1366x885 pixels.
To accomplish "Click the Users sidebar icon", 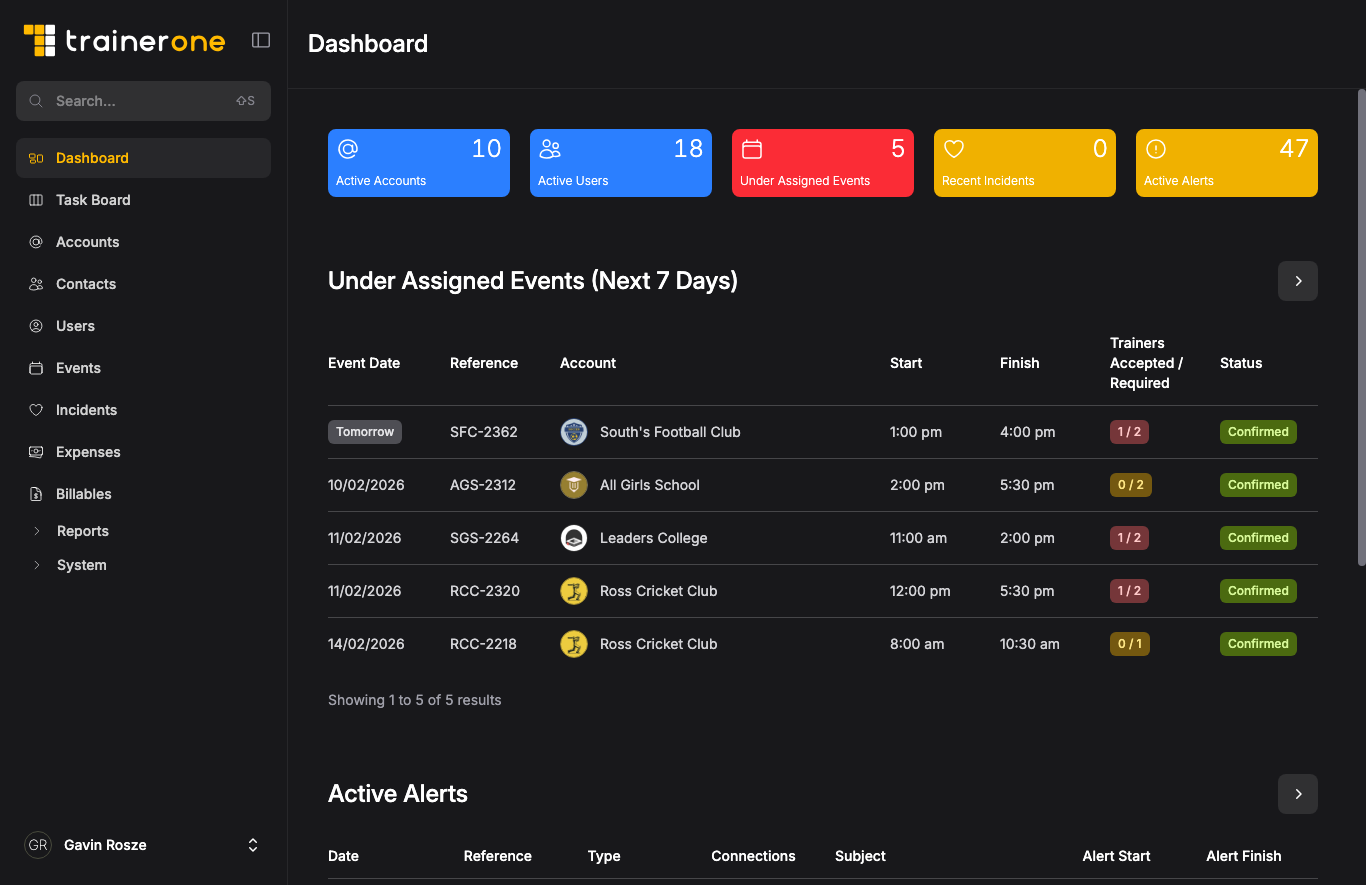I will (35, 326).
